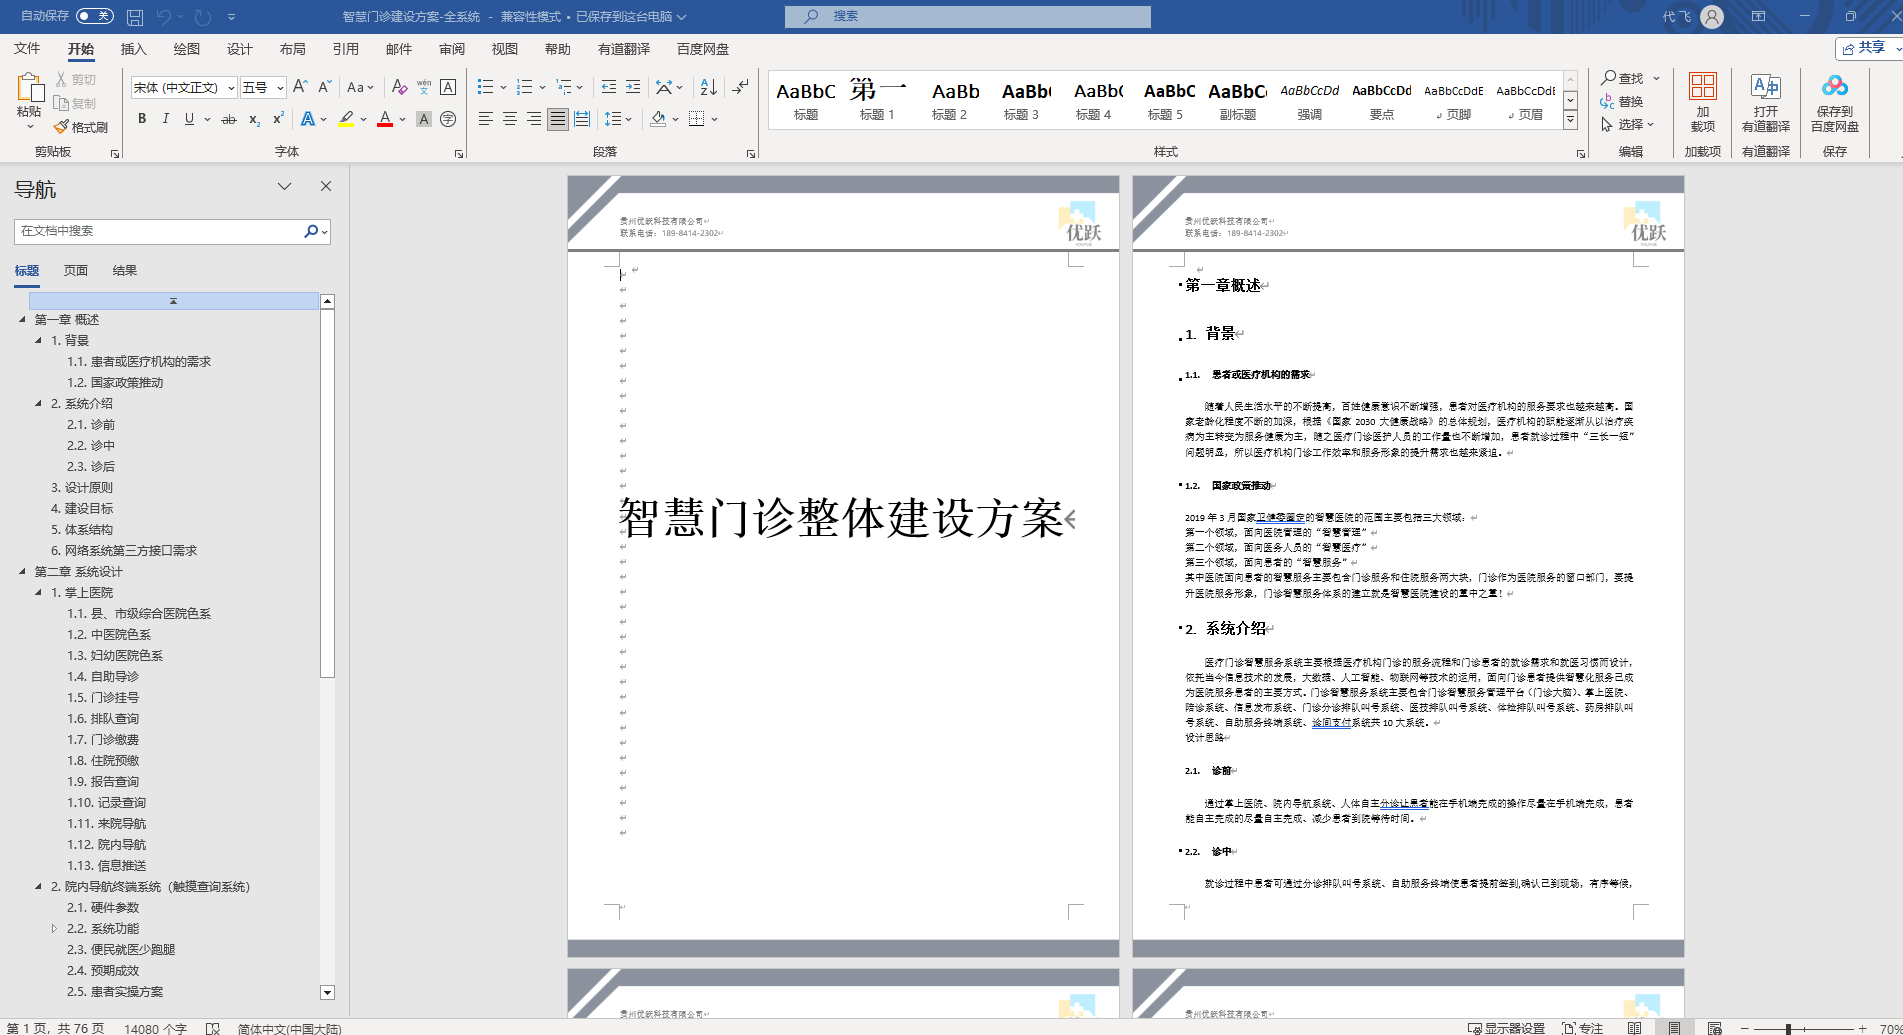1903x1035 pixels.
Task: Align text left
Action: click(x=486, y=119)
